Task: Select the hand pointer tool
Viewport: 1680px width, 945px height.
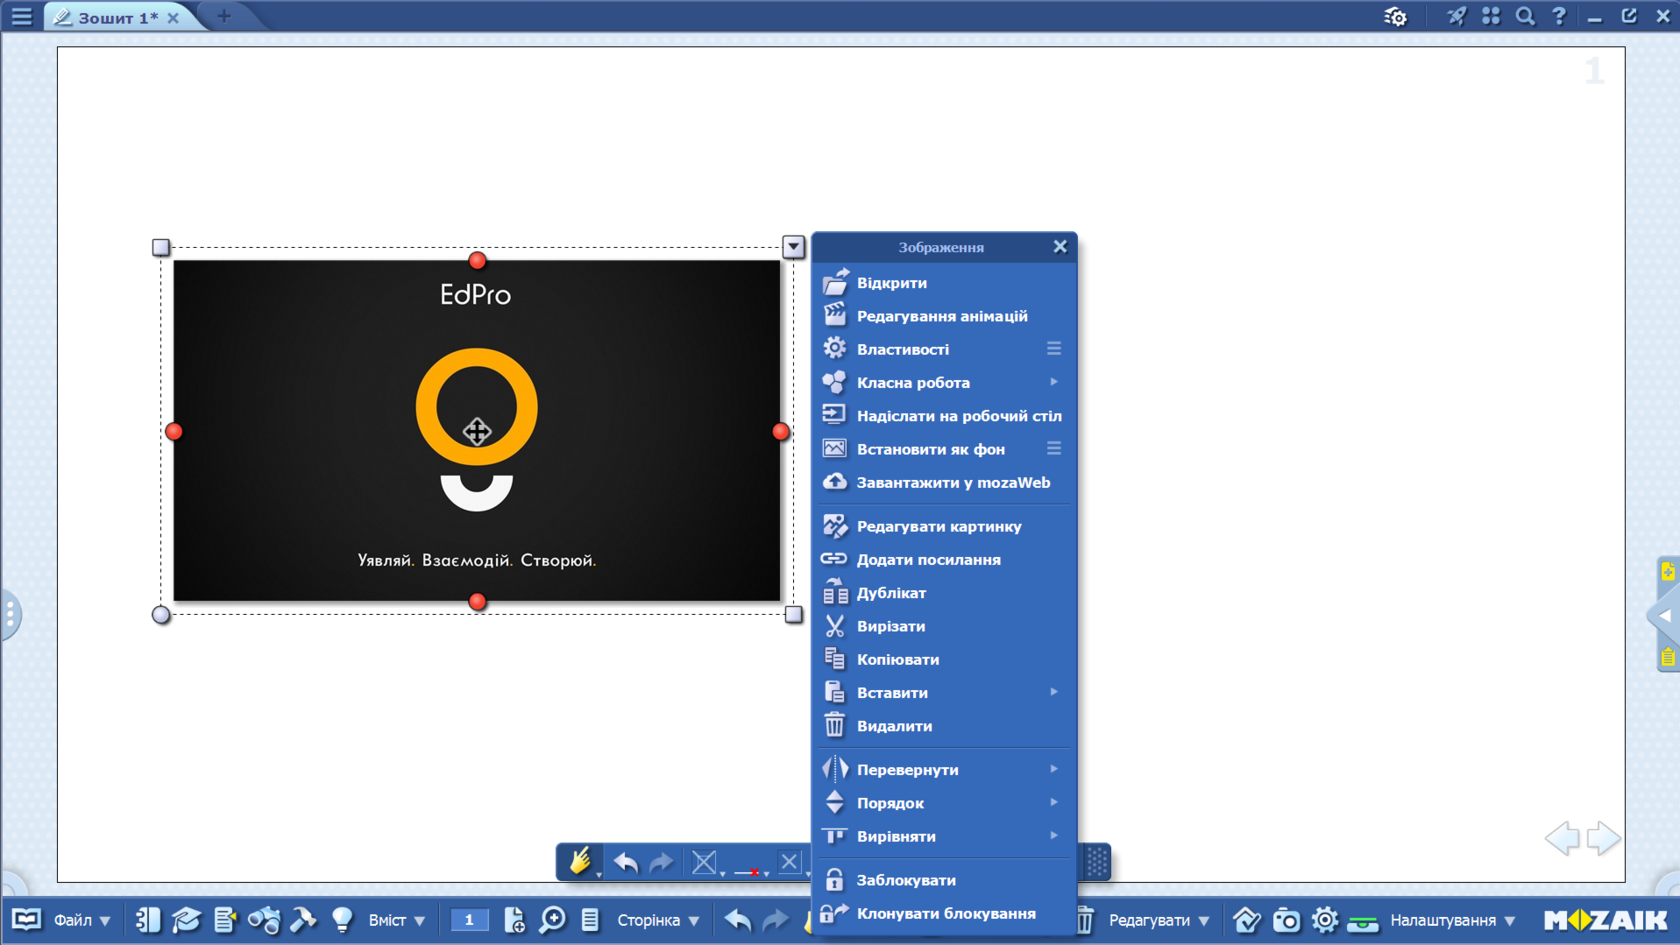Action: click(581, 862)
